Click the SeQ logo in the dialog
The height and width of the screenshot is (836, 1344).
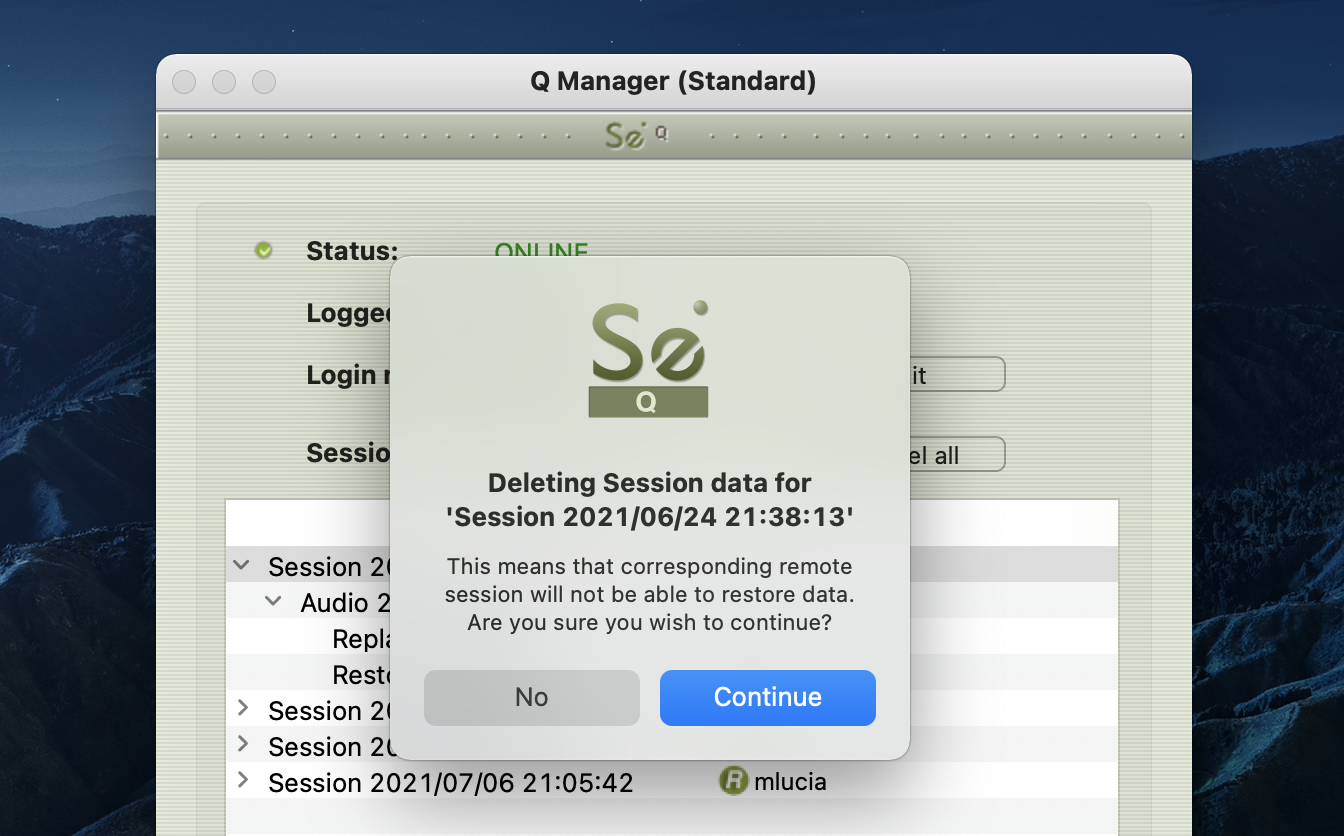pyautogui.click(x=649, y=359)
